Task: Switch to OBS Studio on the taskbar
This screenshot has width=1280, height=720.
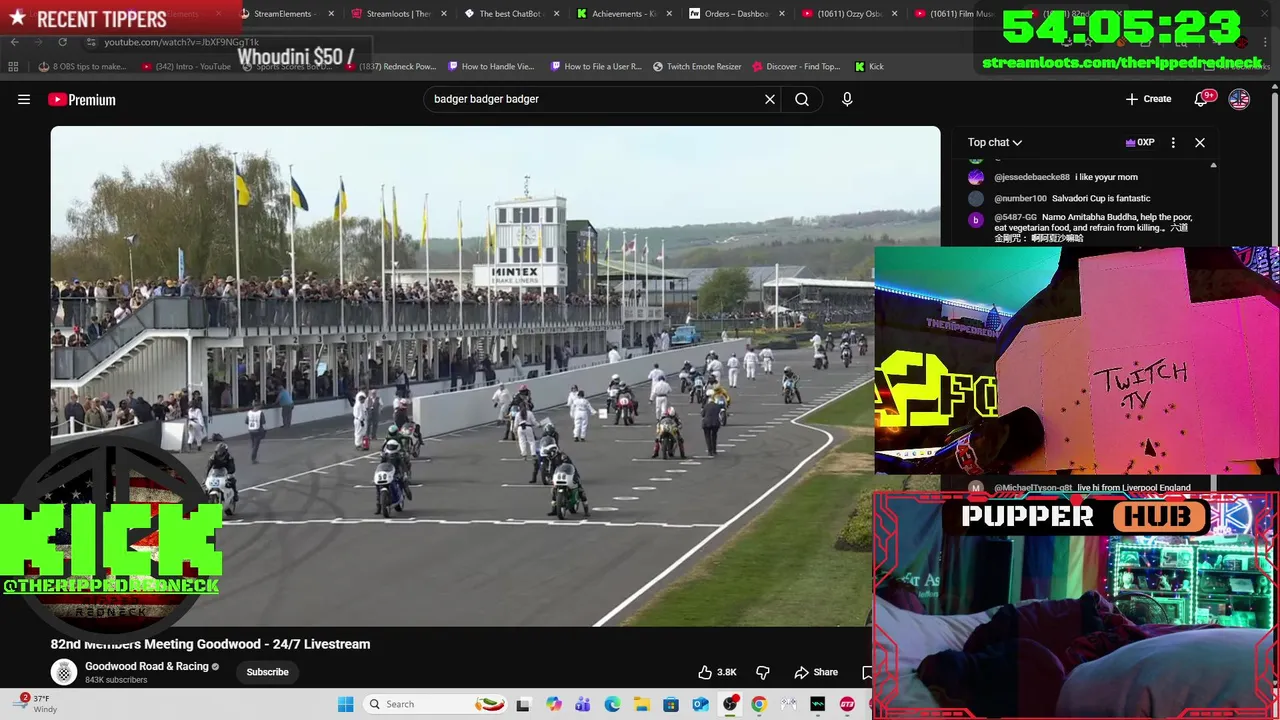Action: pos(730,704)
